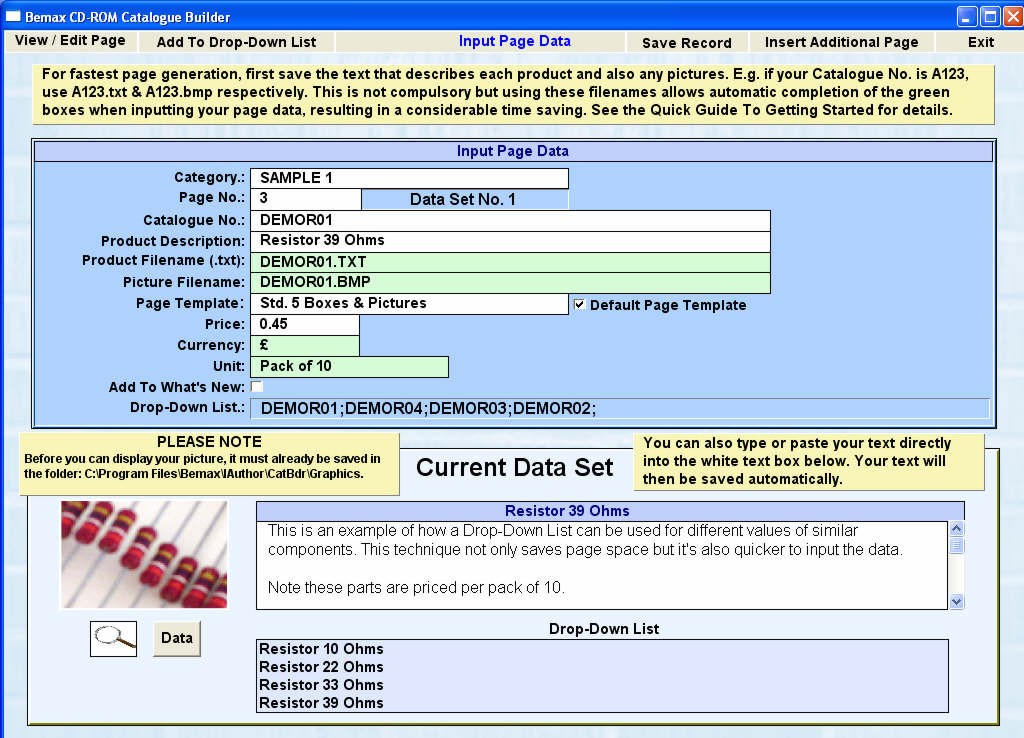This screenshot has width=1024, height=738.
Task: Click the Unit field Pack of 10
Action: coord(349,366)
